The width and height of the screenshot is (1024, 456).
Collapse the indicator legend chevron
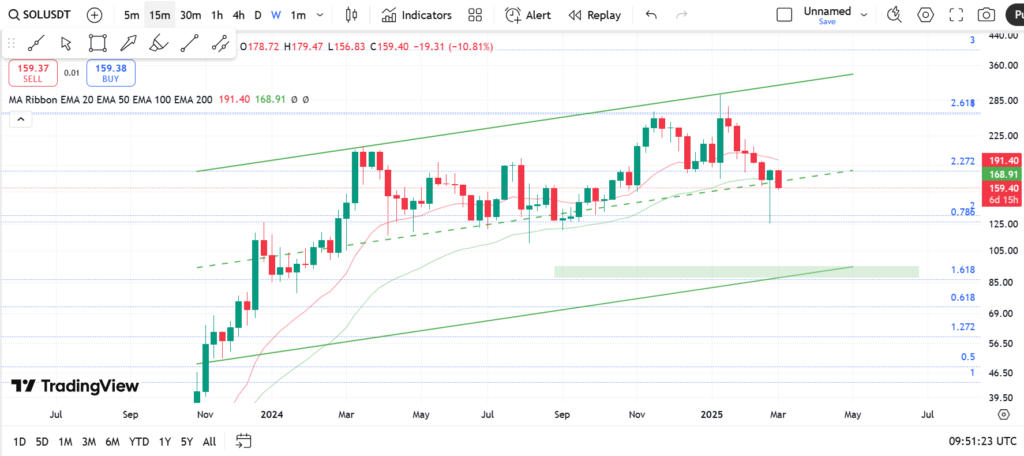point(17,117)
